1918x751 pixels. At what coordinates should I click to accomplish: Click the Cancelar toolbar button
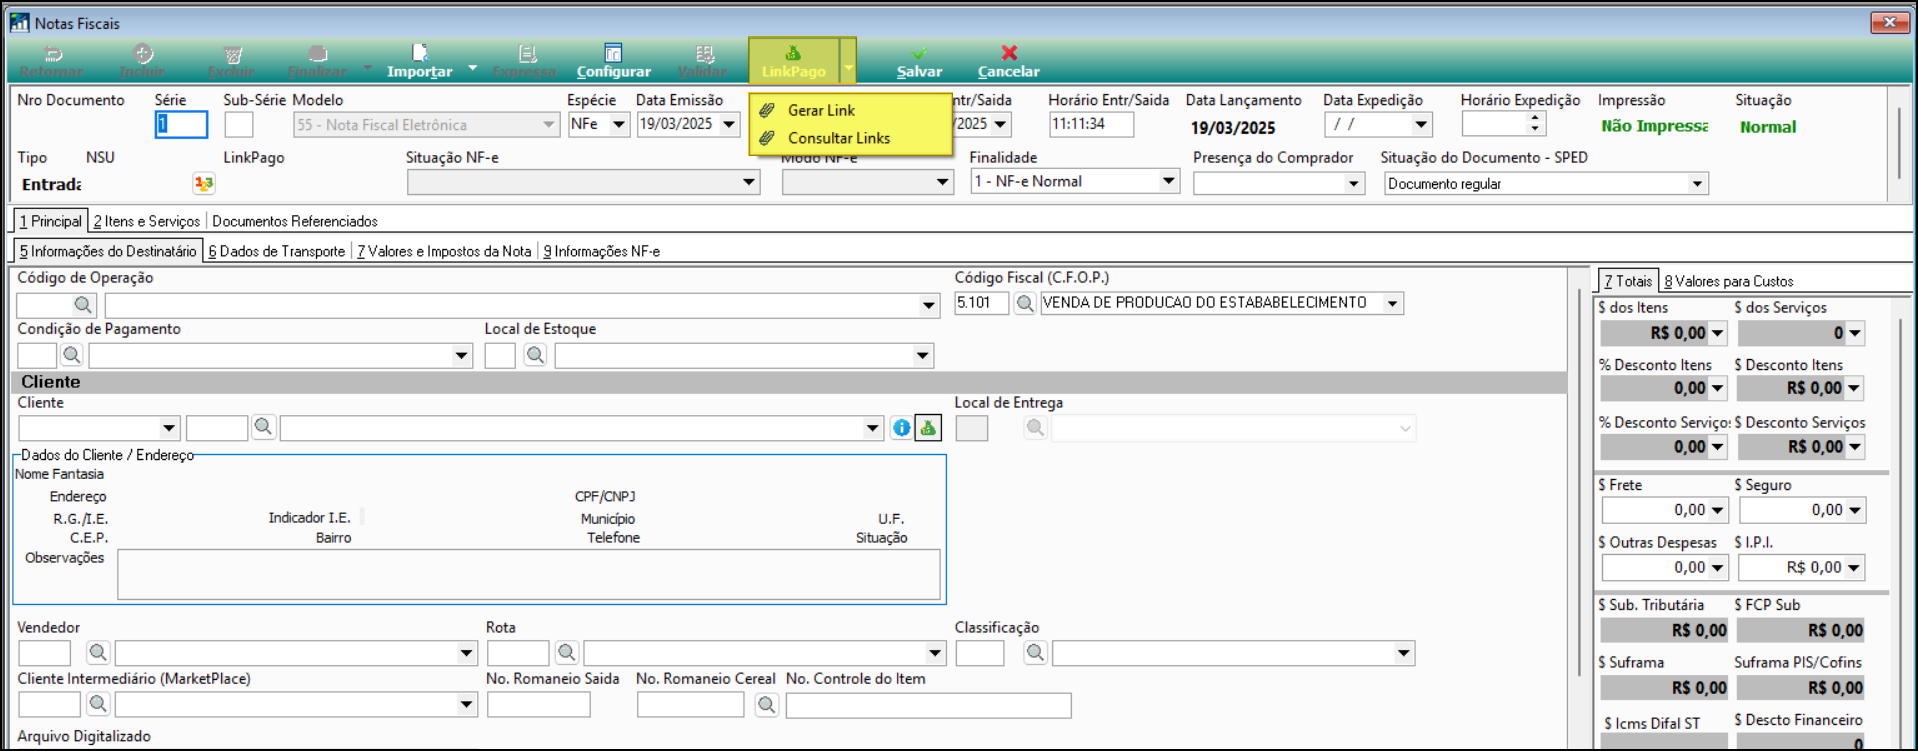1008,61
